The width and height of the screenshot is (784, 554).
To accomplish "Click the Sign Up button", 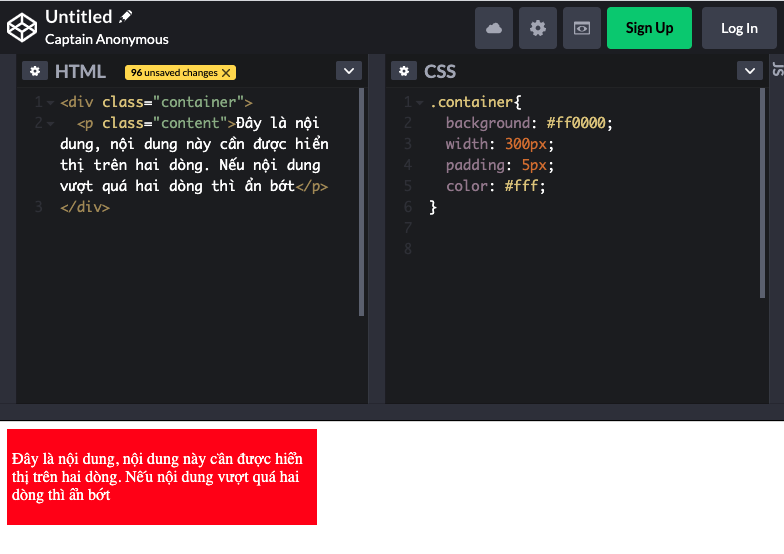I will pos(649,28).
